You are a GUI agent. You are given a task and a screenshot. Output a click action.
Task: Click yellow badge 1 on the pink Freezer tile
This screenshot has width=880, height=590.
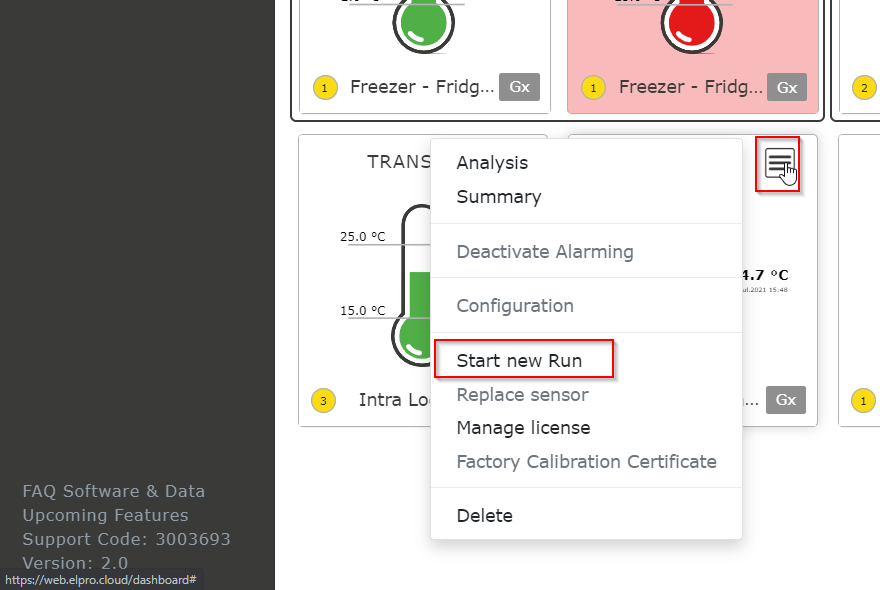[x=593, y=88]
